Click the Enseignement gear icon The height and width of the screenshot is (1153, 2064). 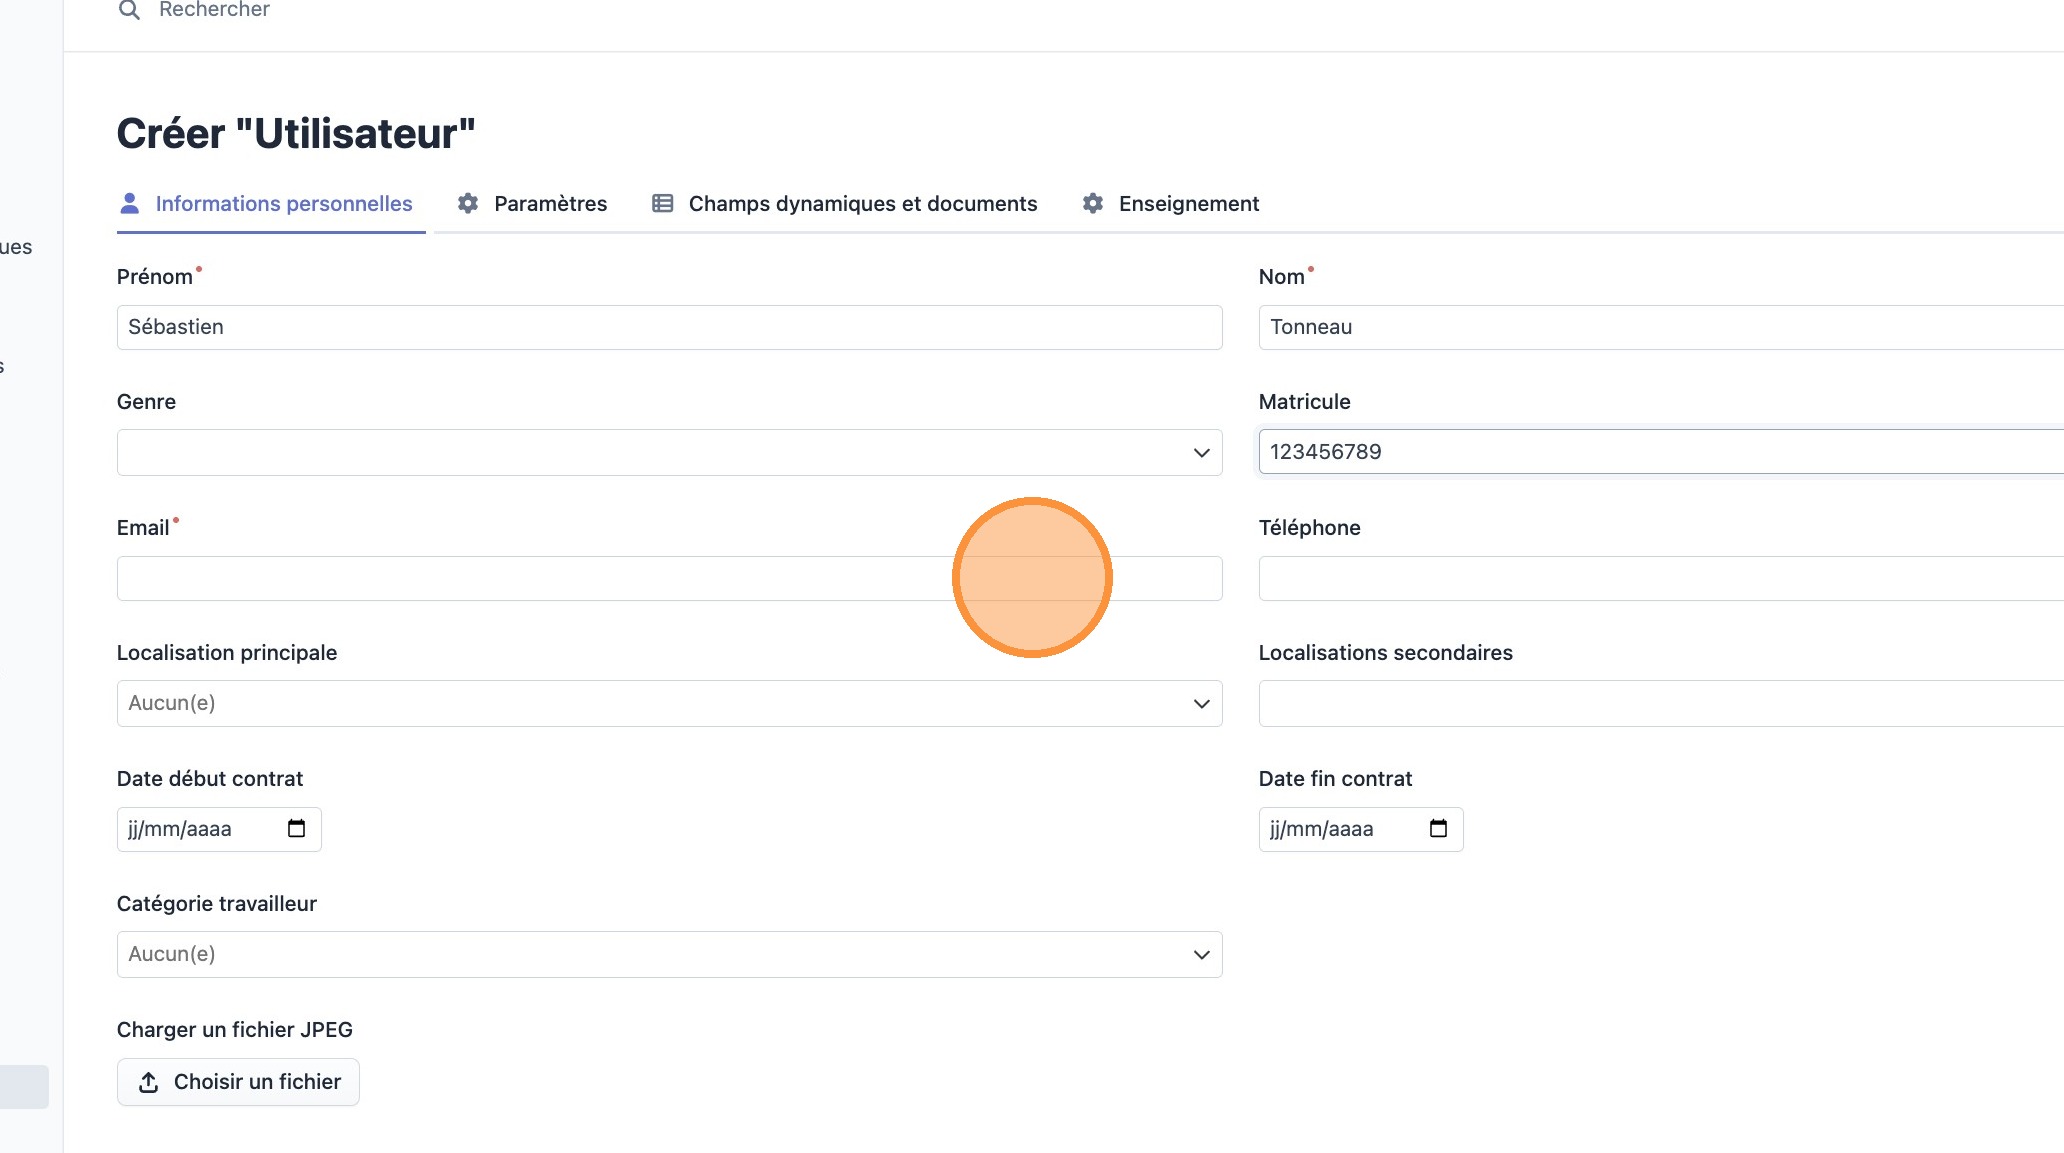tap(1093, 204)
